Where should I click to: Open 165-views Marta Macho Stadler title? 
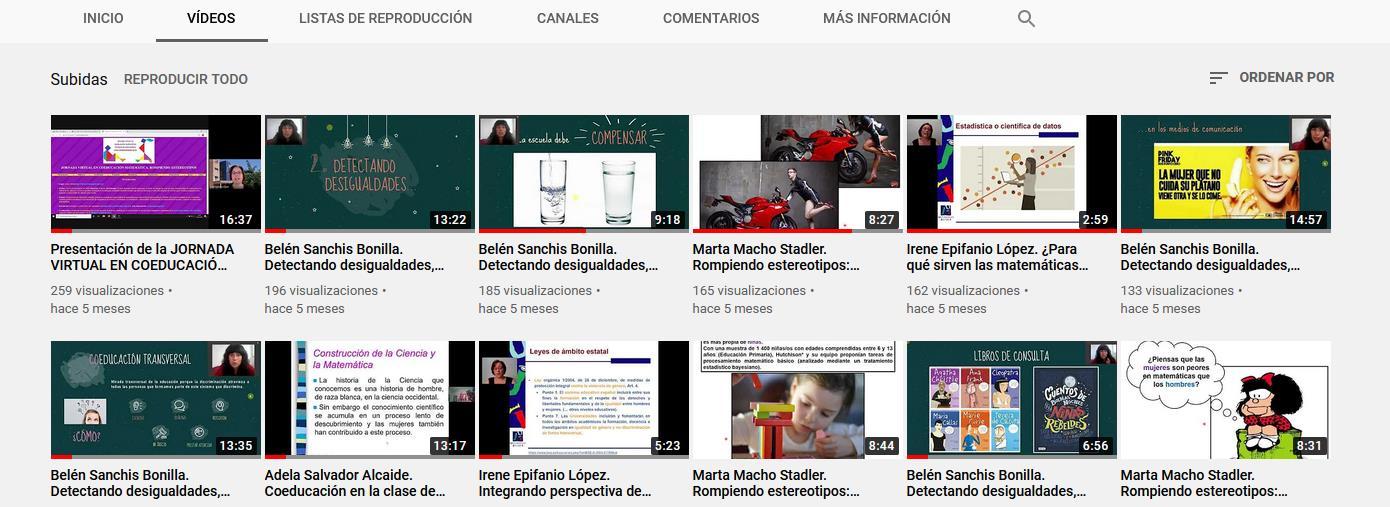pos(777,257)
